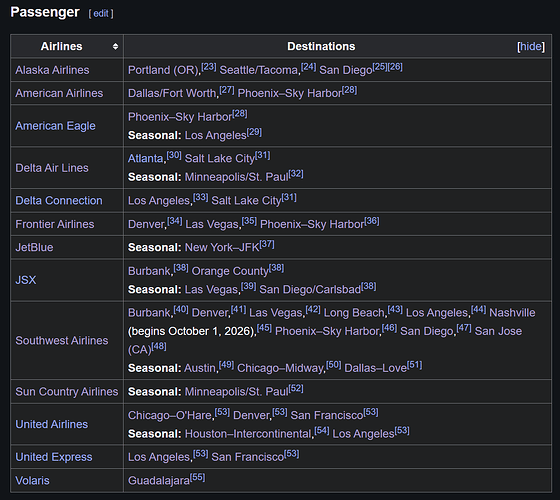Follow the Chicago–Midway destination link

(x=280, y=368)
